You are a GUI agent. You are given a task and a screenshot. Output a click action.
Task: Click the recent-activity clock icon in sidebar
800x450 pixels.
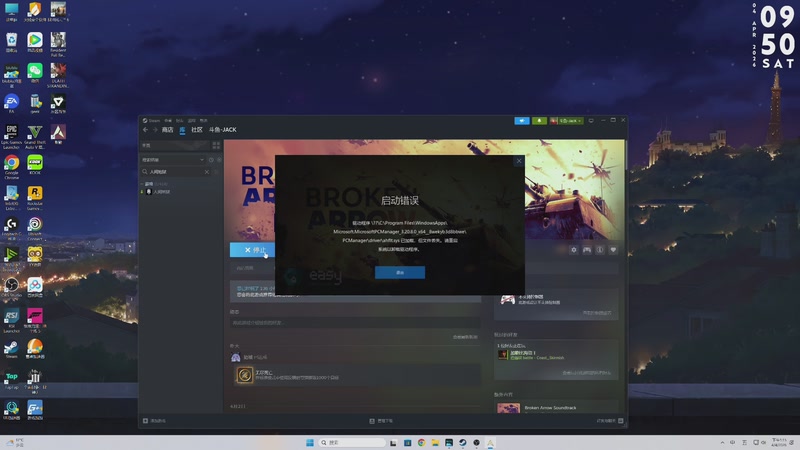(x=211, y=160)
